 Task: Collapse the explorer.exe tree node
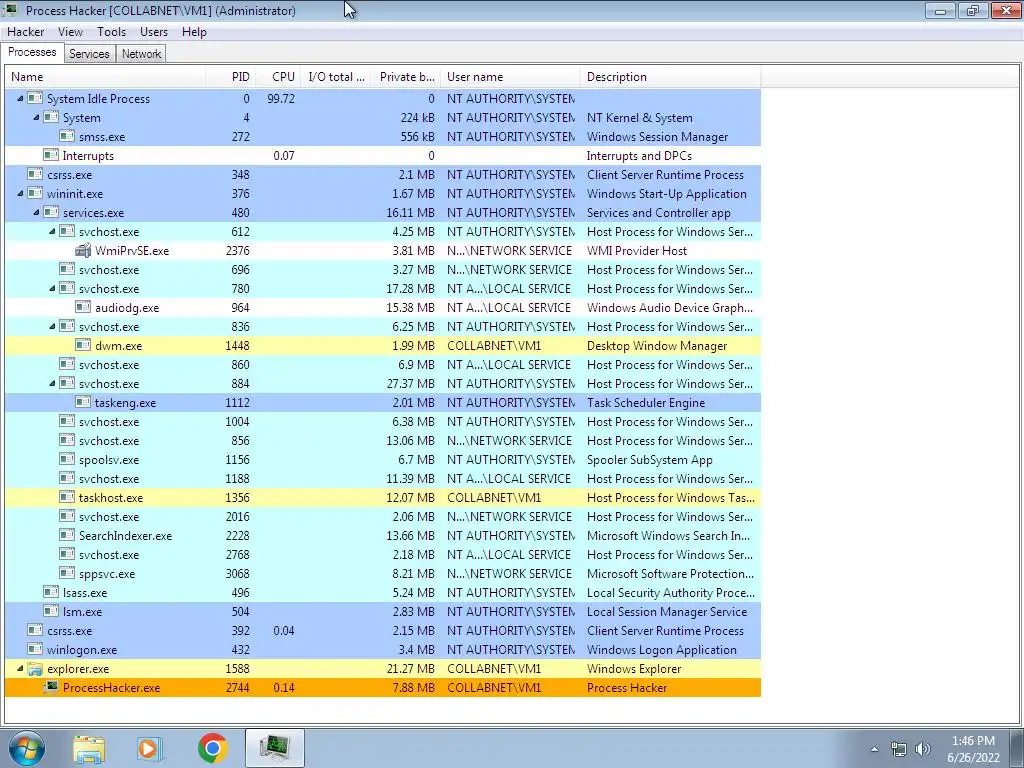[20, 668]
